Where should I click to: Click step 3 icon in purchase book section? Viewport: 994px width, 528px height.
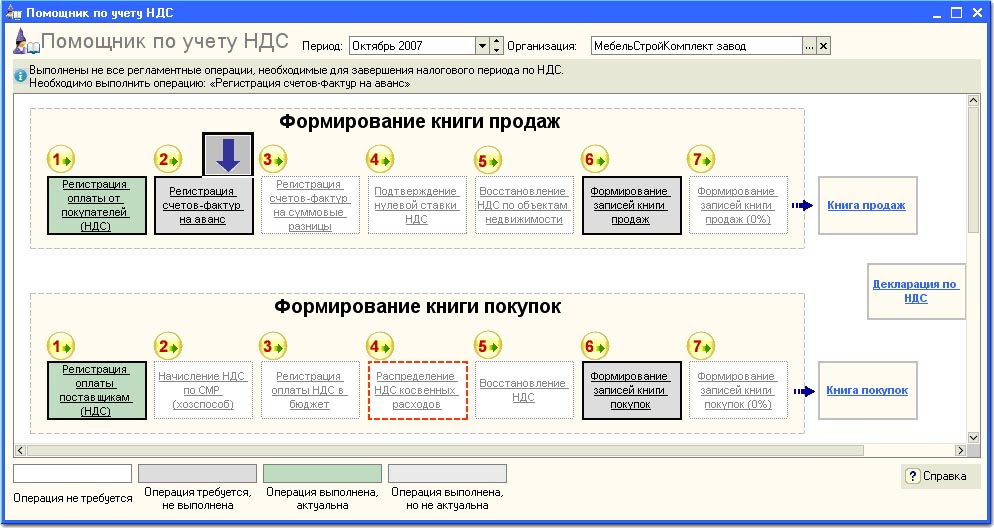point(273,347)
